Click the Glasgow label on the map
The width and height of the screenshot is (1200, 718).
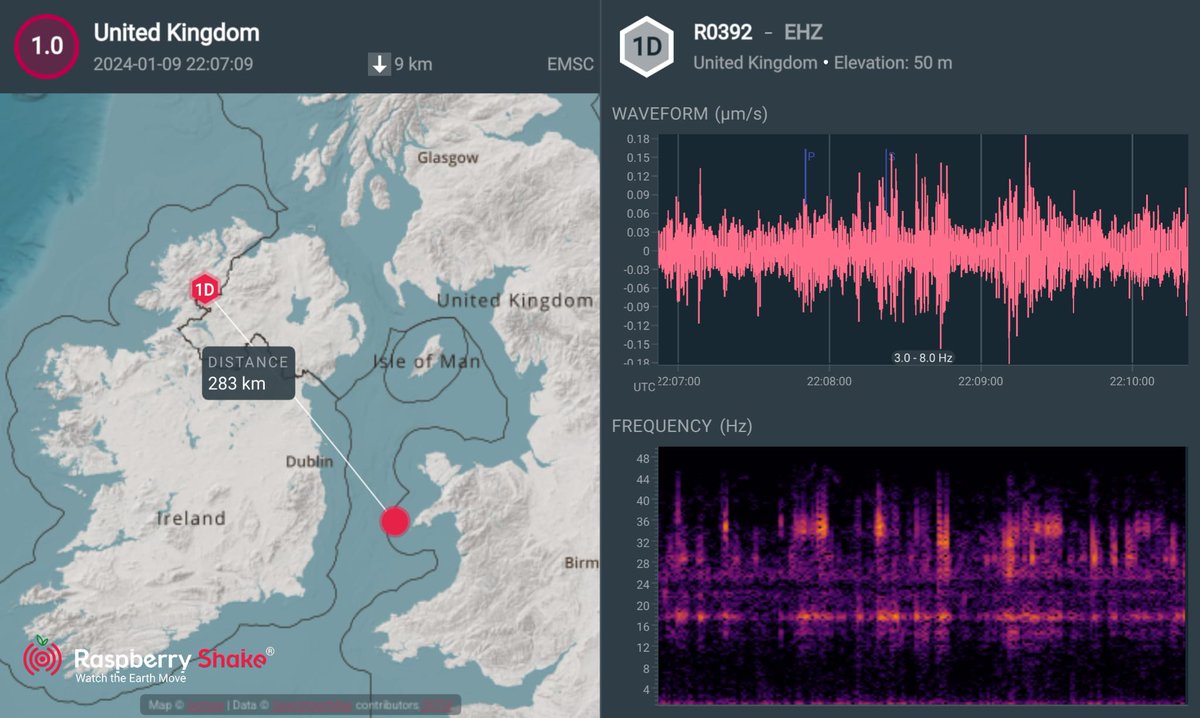[x=448, y=158]
